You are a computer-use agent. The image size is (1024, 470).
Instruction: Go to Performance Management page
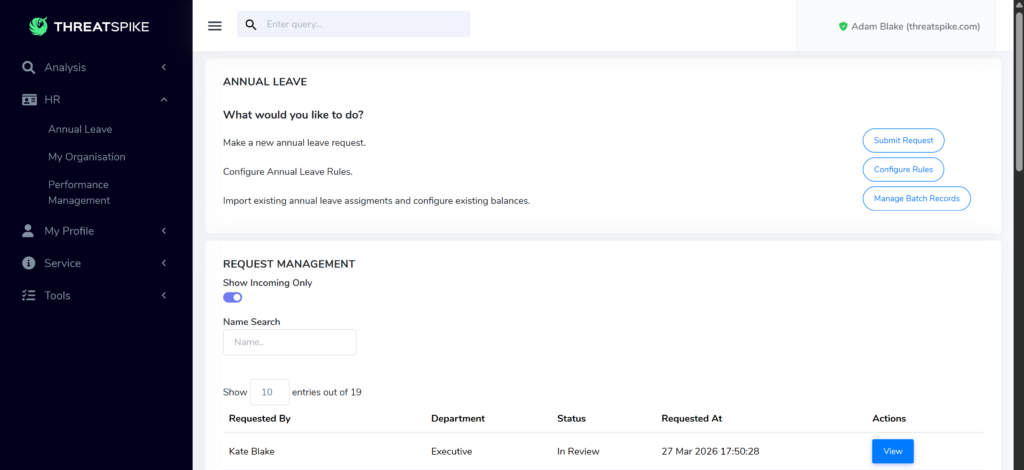79,192
